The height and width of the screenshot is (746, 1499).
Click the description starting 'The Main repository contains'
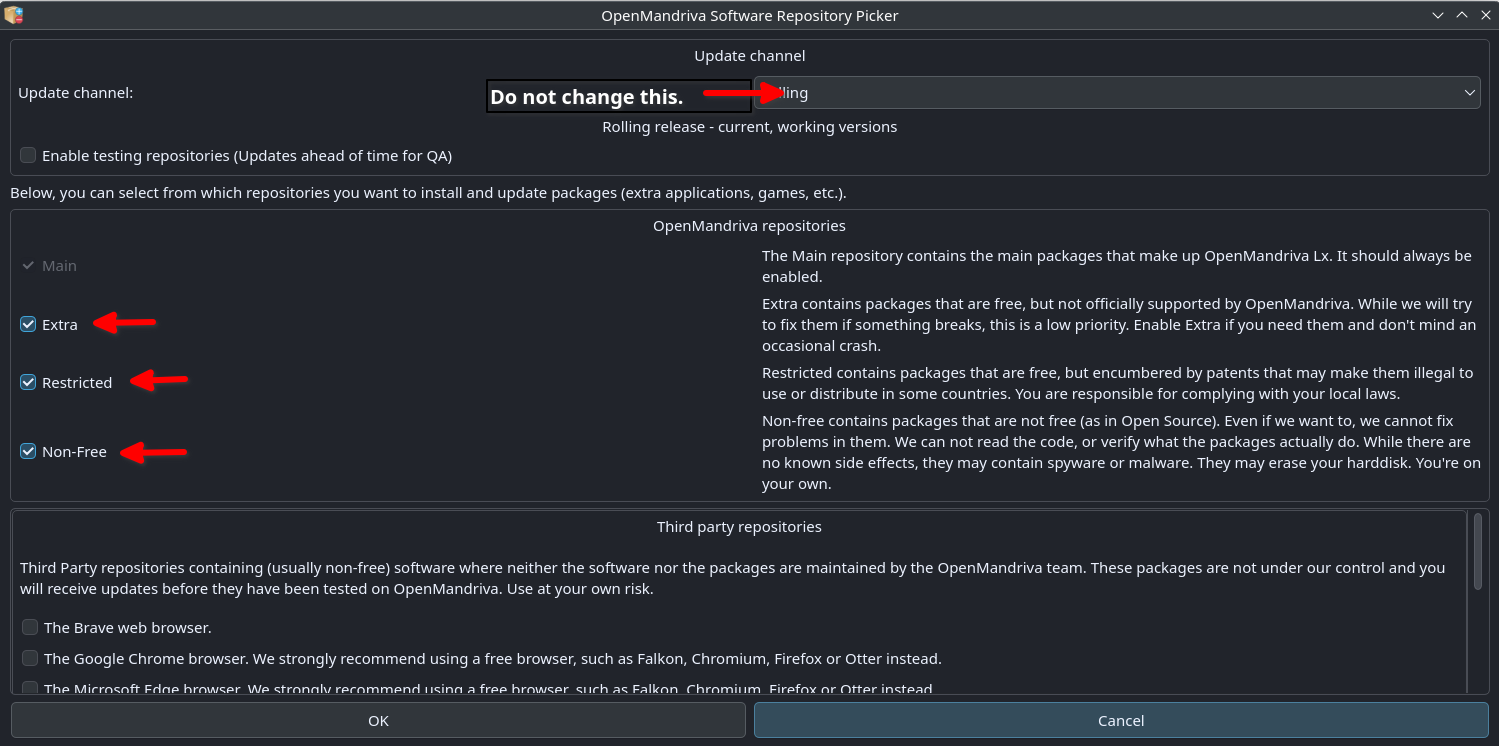coord(1116,266)
